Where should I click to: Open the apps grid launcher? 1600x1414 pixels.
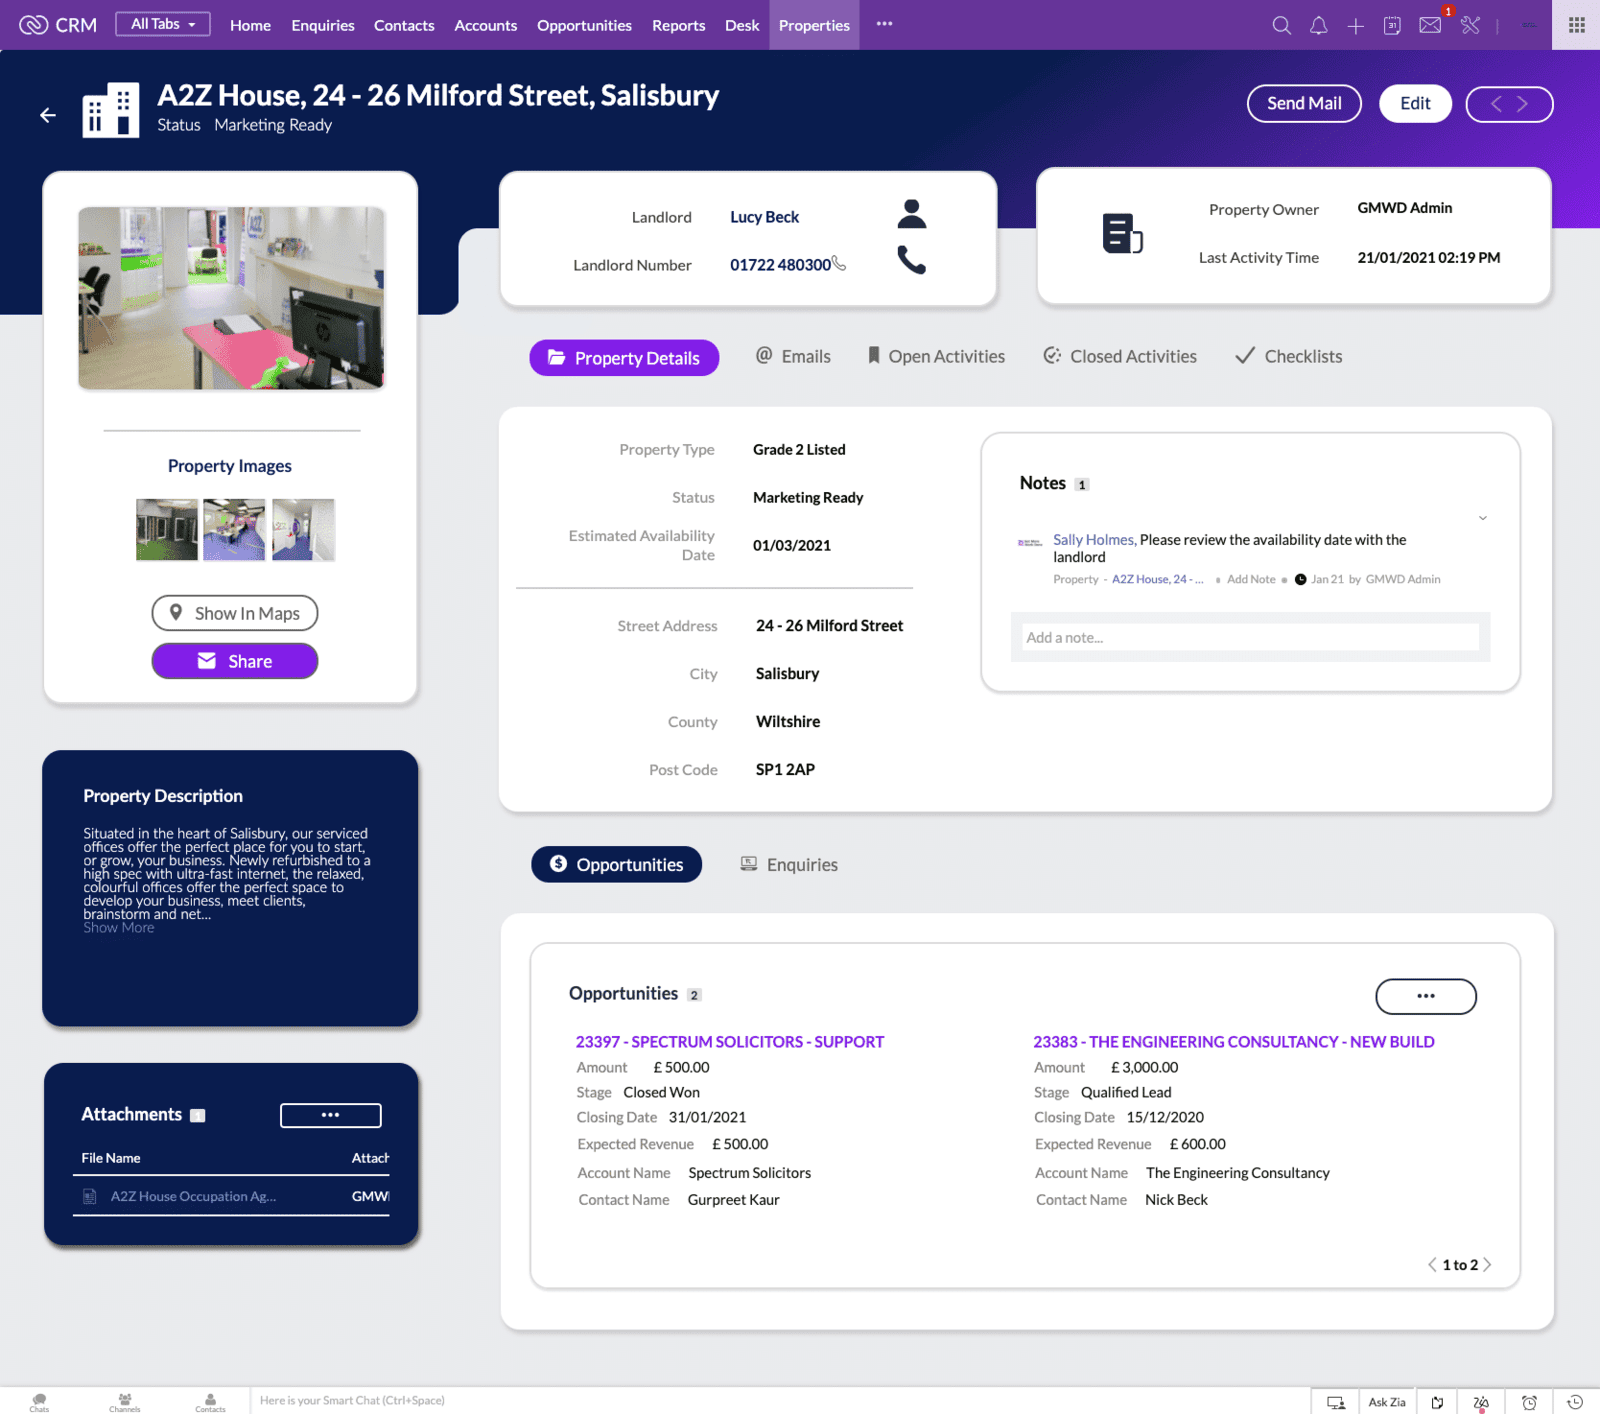click(x=1576, y=25)
